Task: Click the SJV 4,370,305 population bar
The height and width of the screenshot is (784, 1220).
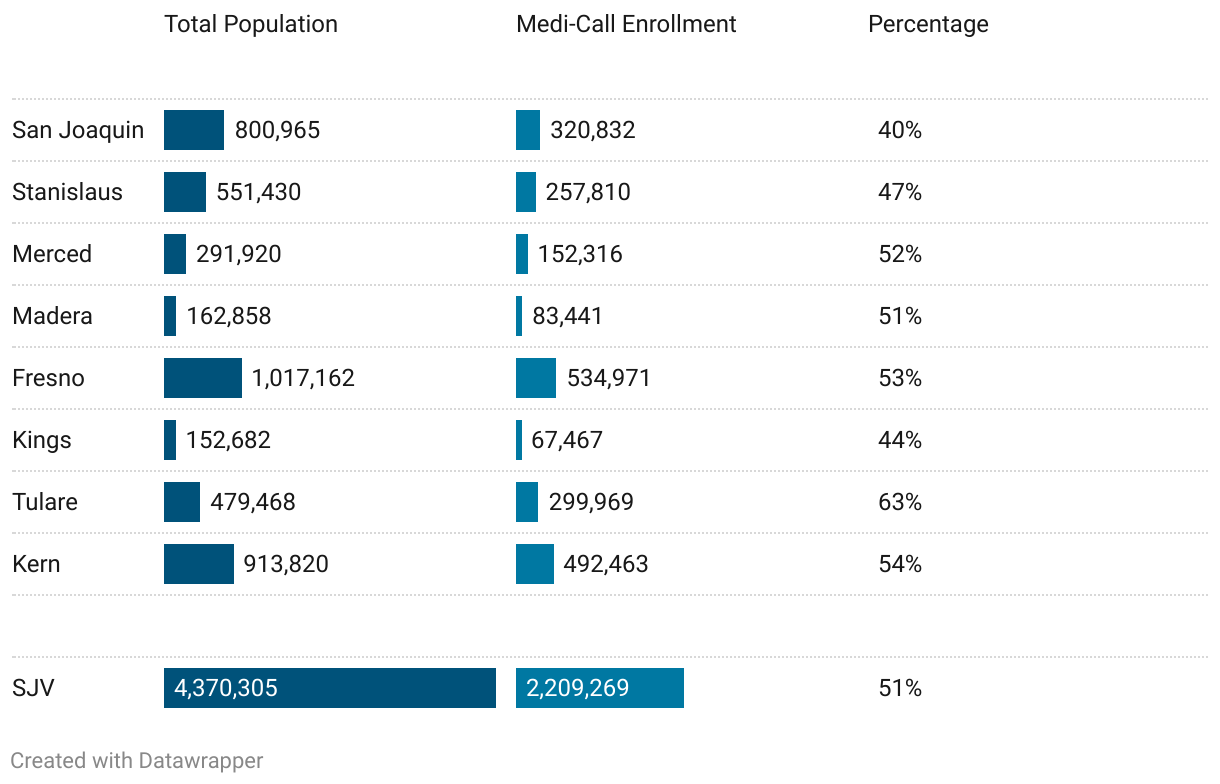Action: pos(330,688)
